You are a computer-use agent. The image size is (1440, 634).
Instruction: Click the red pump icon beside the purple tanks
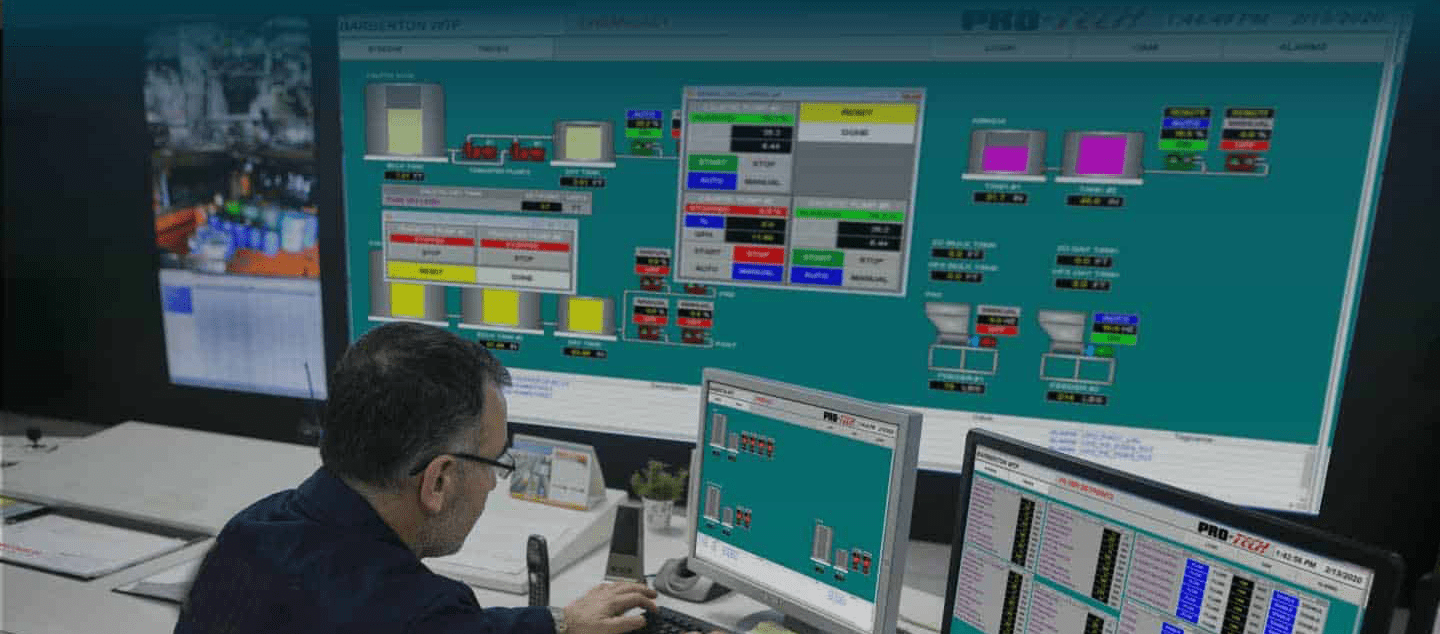pos(1245,162)
